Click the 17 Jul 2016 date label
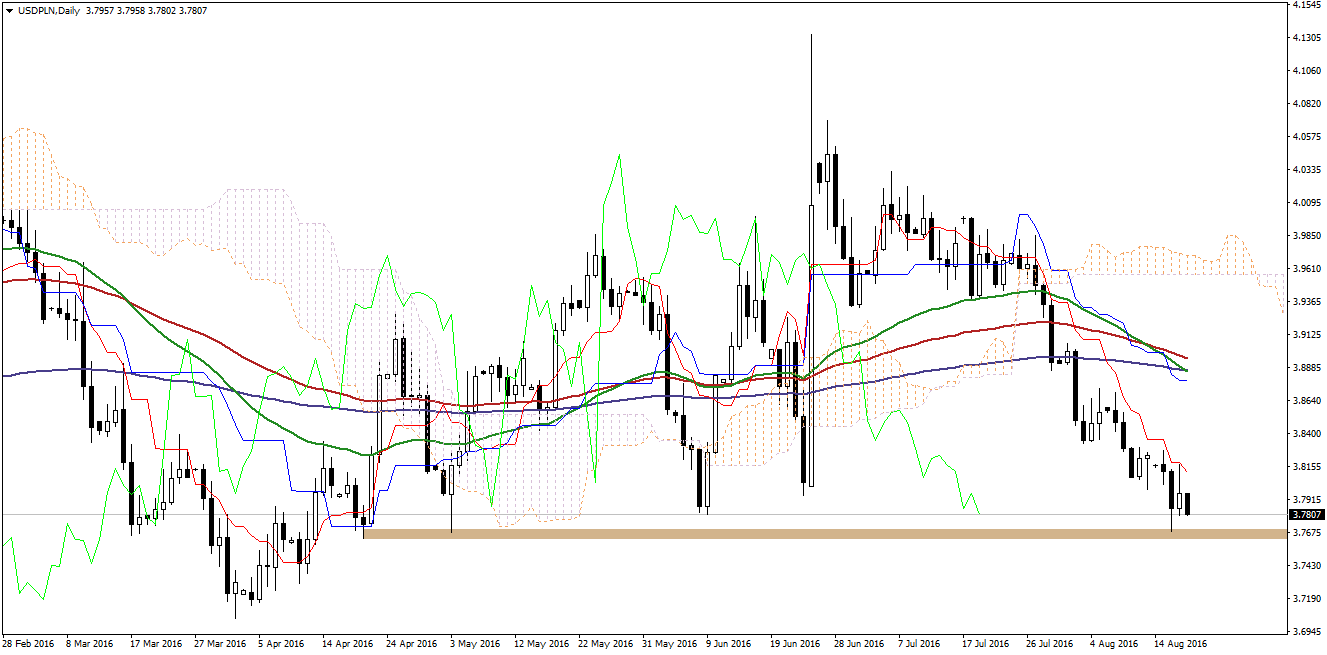Image resolution: width=1327 pixels, height=655 pixels. (x=986, y=644)
